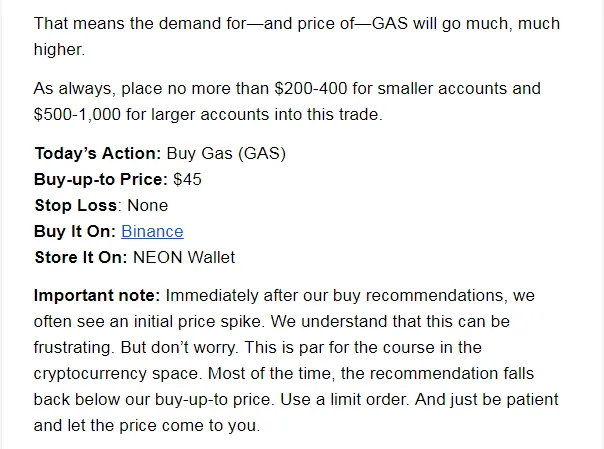Click the "Buy-up-to Price:" bold label

(x=101, y=179)
